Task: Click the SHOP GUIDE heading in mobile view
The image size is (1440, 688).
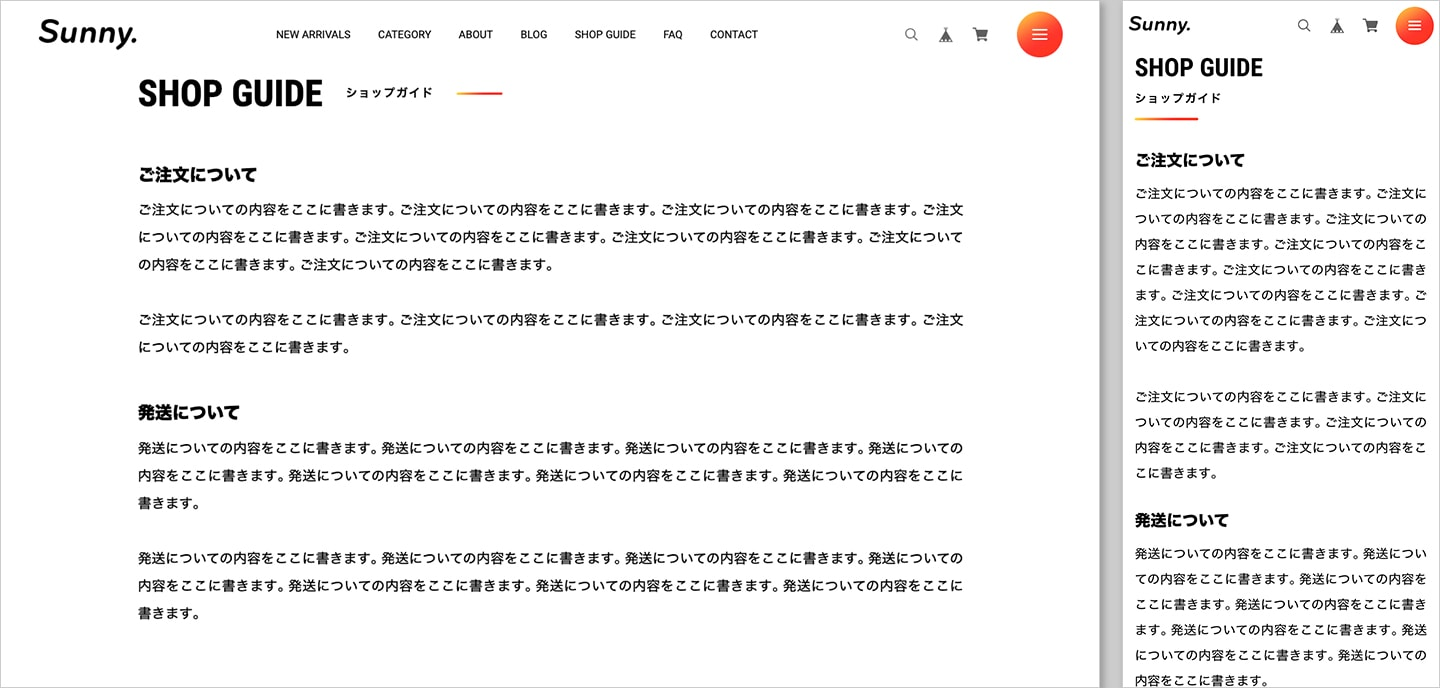Action: point(1199,67)
